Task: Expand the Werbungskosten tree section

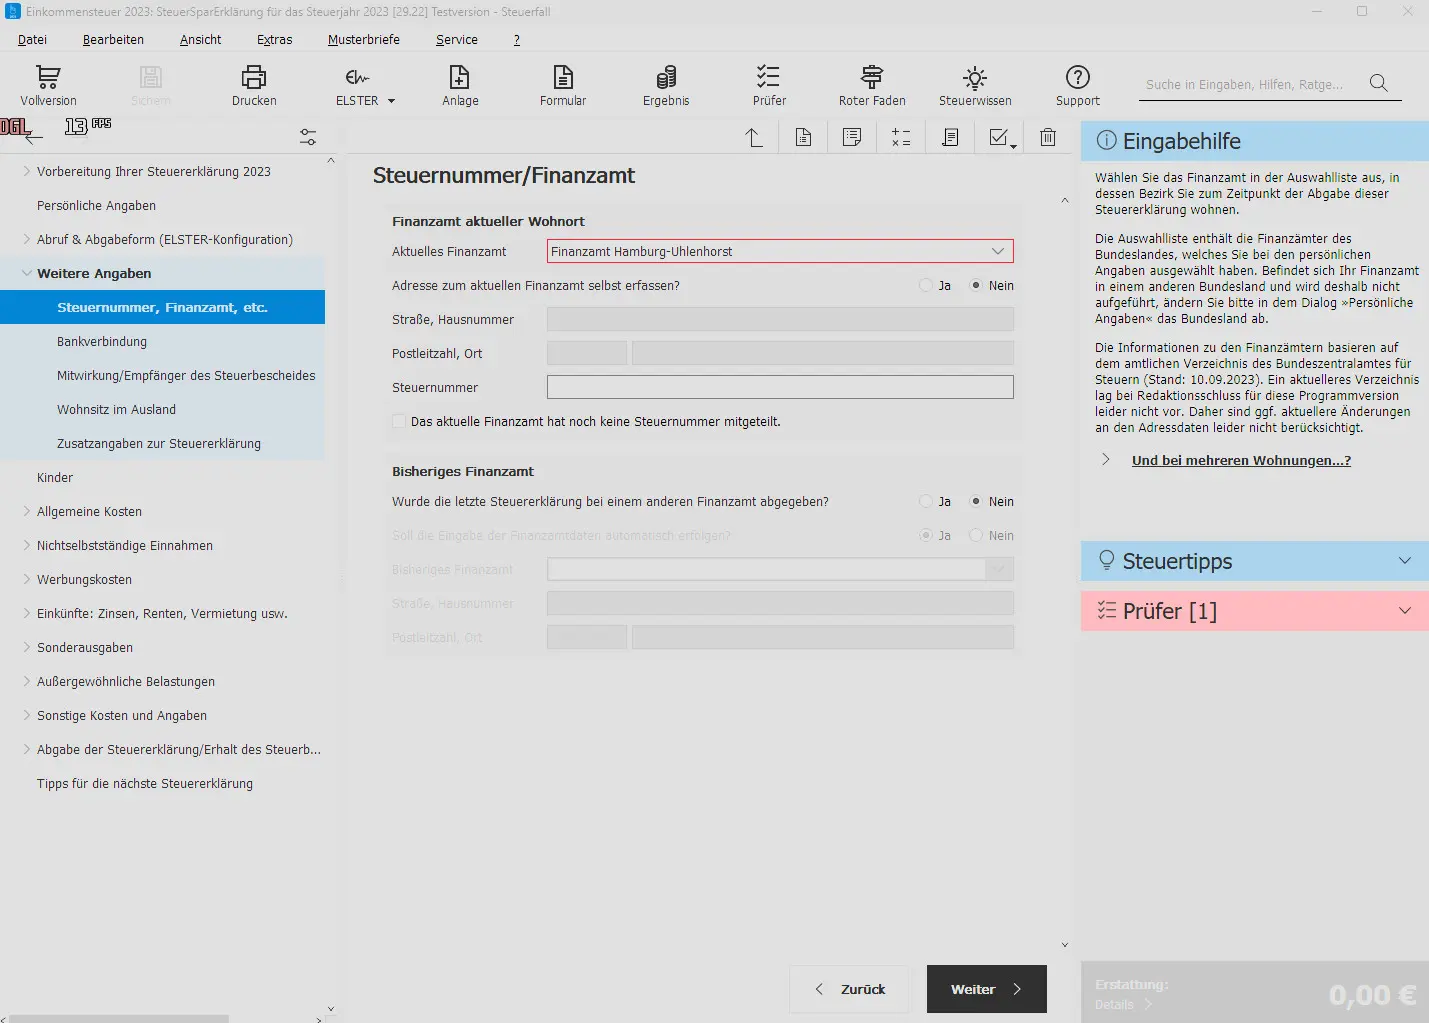Action: click(27, 580)
